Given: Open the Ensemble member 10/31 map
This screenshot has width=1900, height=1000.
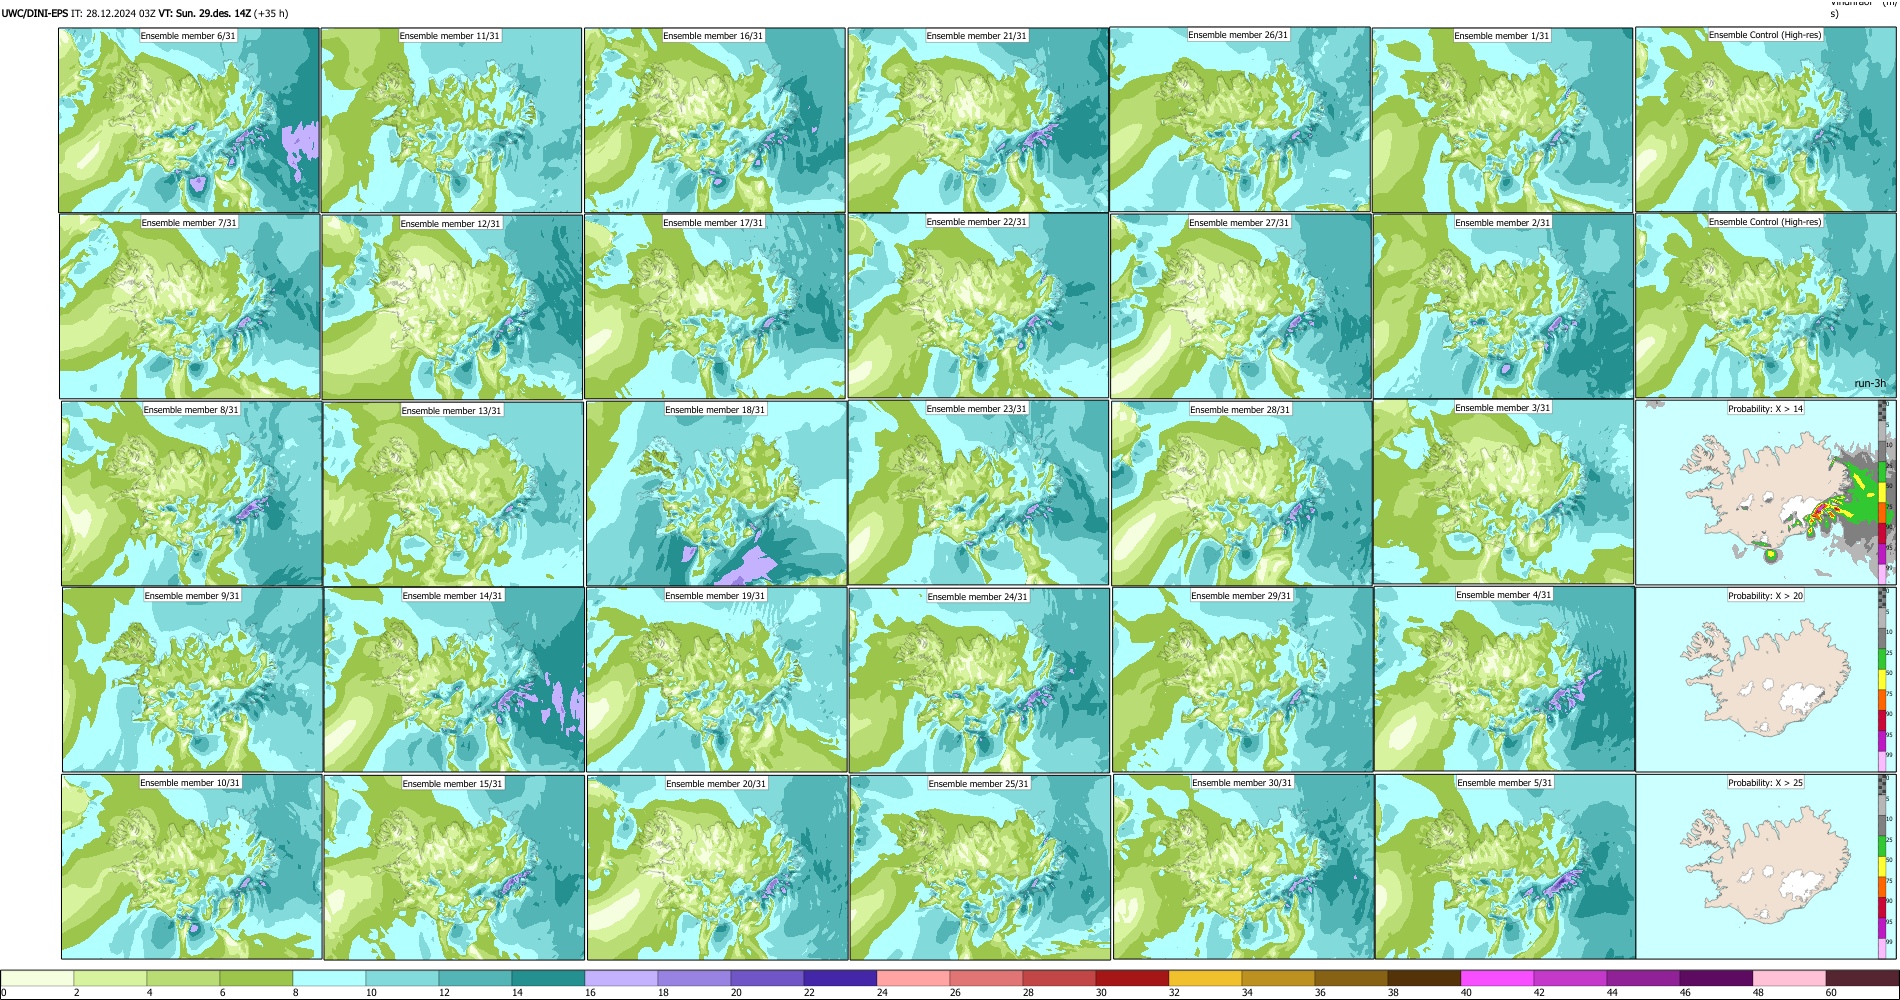Looking at the screenshot, I should point(191,867).
